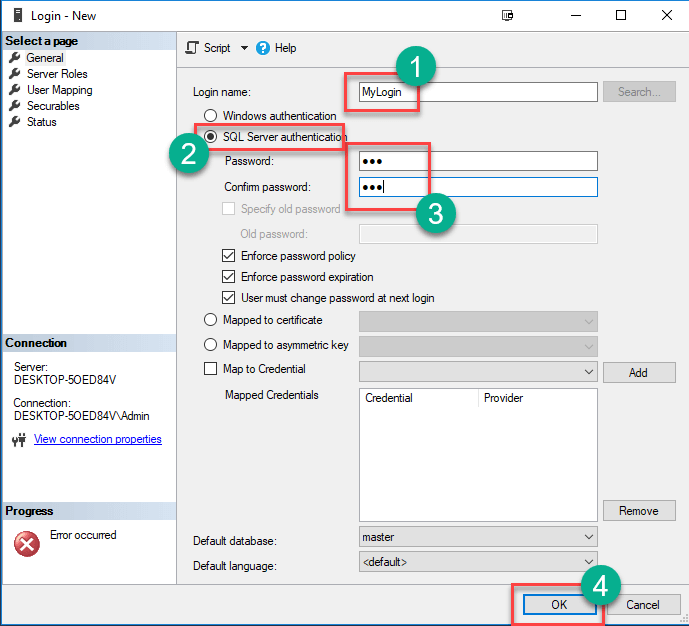The width and height of the screenshot is (689, 626).
Task: Click the Script toolbar icon
Action: [x=193, y=48]
